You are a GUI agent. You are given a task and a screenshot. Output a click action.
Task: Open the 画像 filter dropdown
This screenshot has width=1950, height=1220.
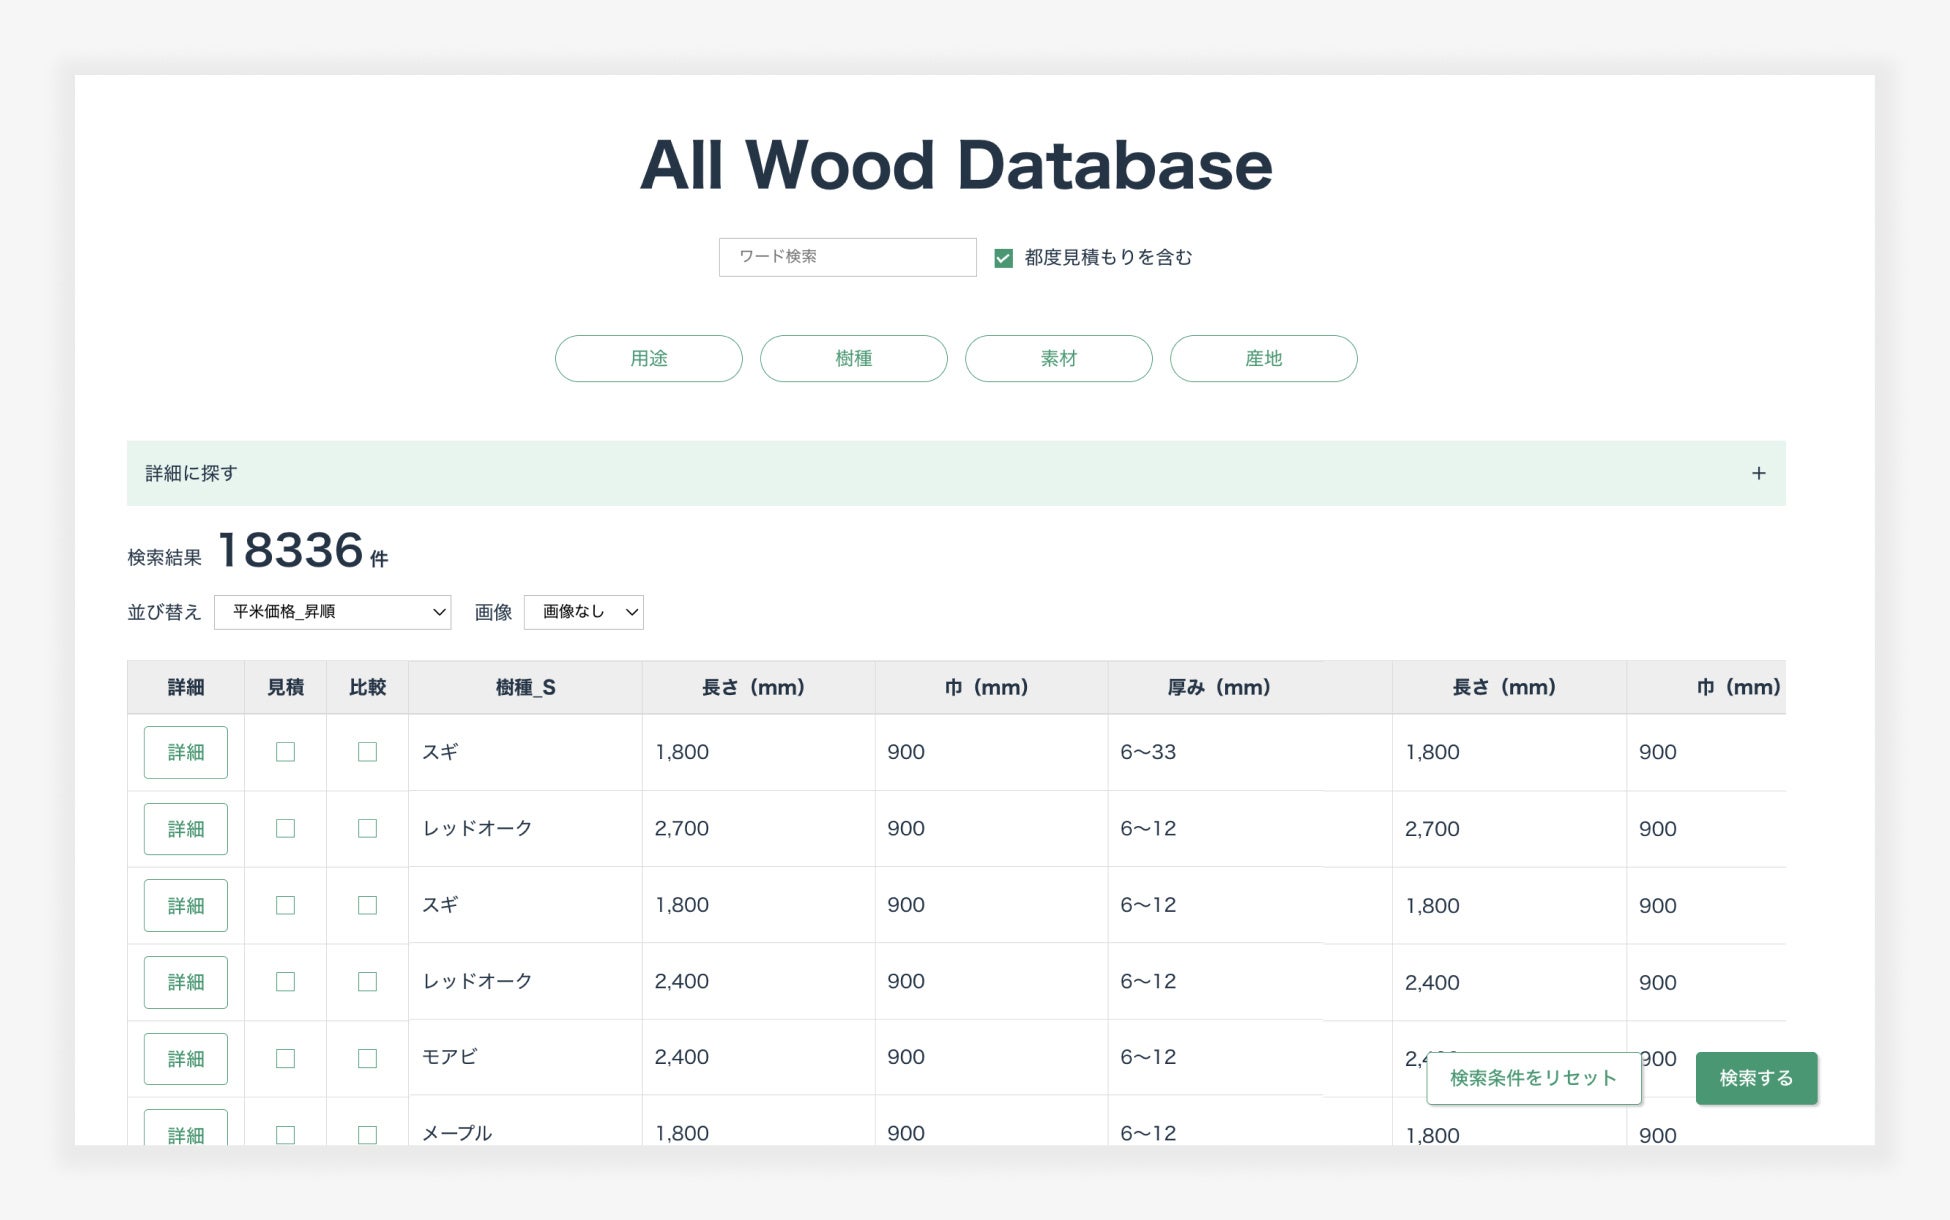pyautogui.click(x=583, y=612)
